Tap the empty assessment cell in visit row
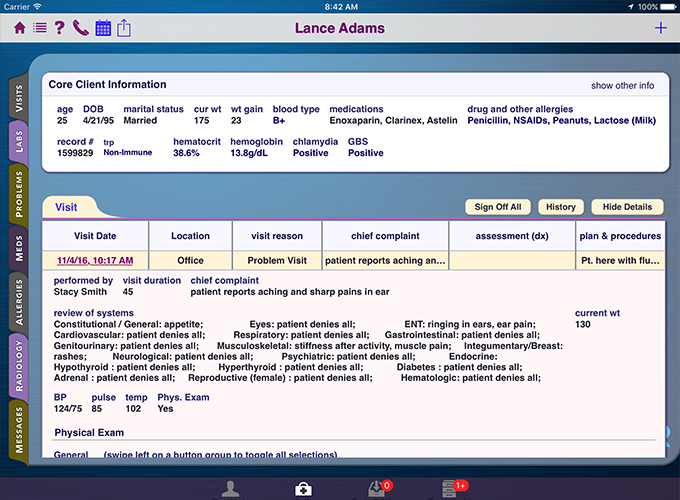This screenshot has height=500, width=680. click(512, 261)
